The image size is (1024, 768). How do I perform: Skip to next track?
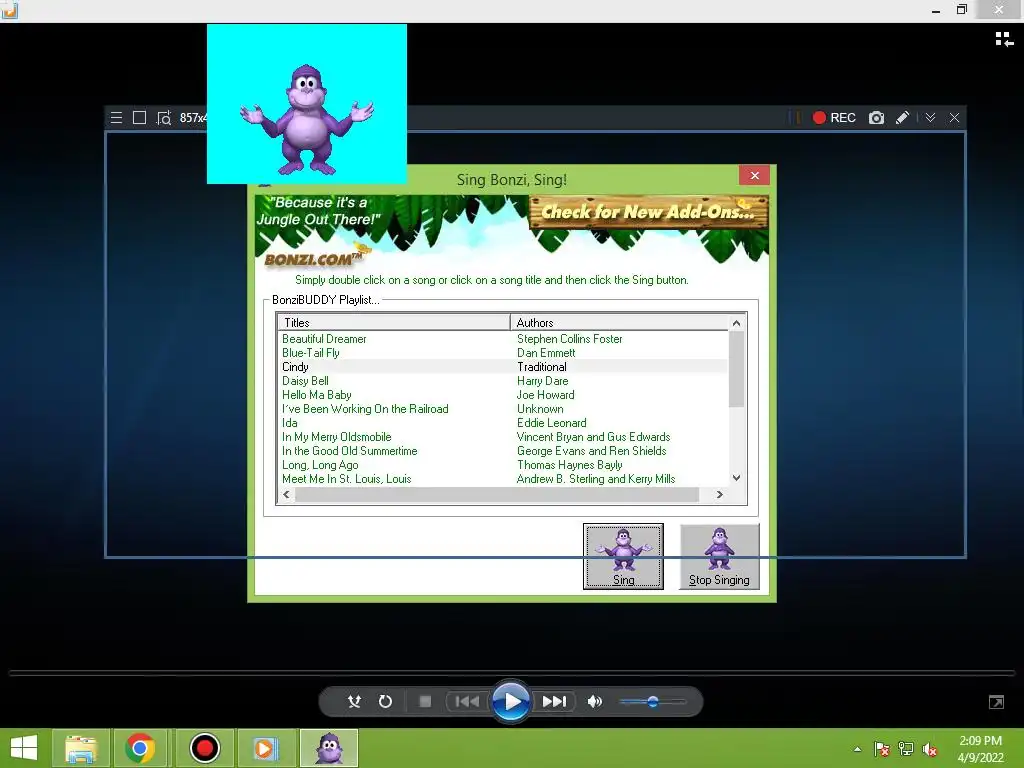[x=554, y=701]
